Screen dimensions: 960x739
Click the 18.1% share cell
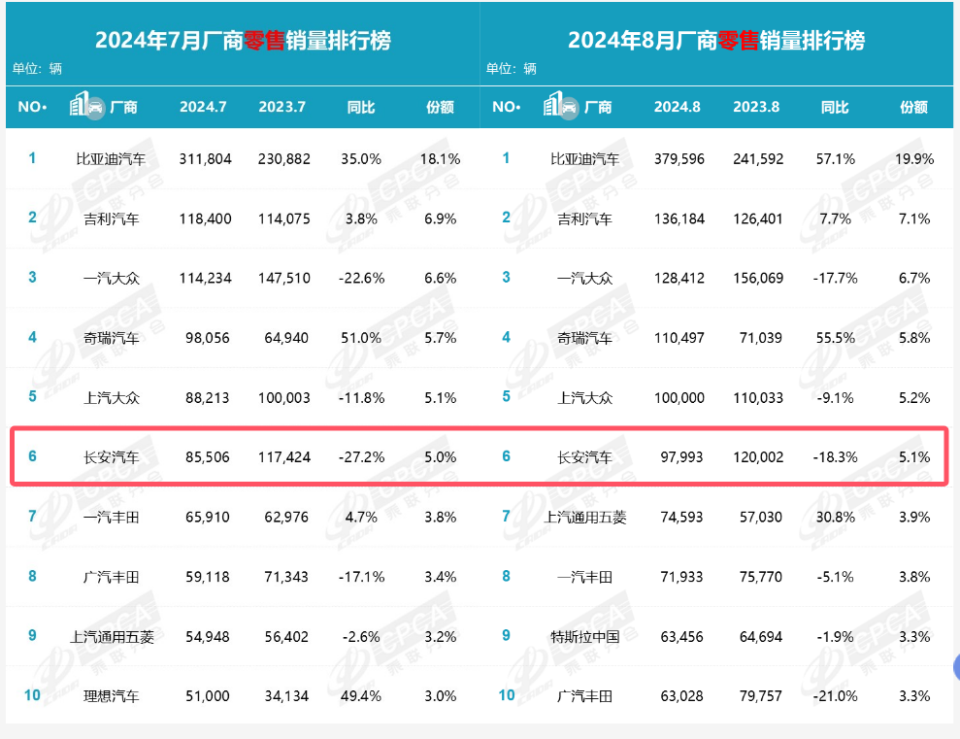pos(440,159)
